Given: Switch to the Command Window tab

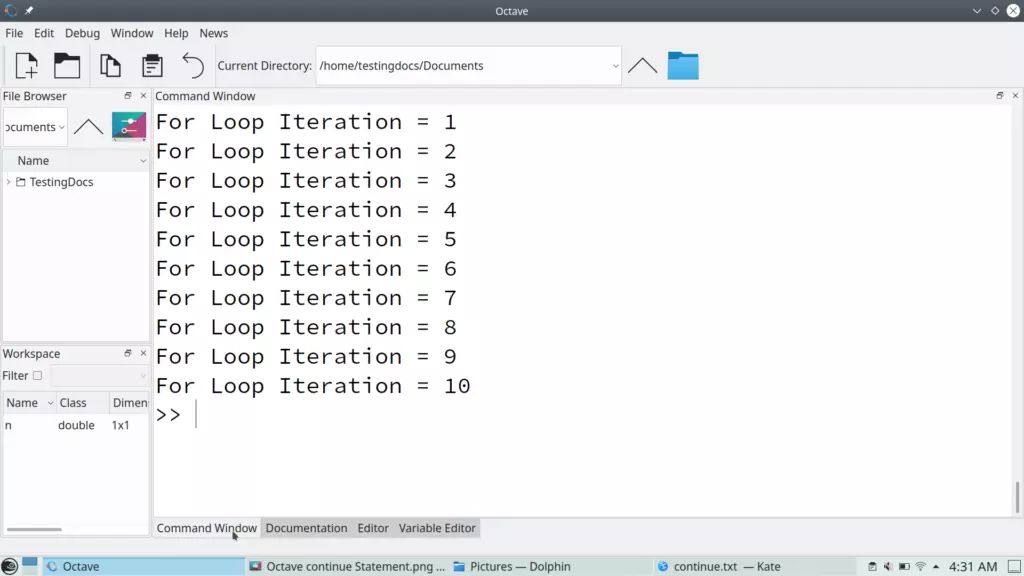Looking at the screenshot, I should [x=206, y=528].
